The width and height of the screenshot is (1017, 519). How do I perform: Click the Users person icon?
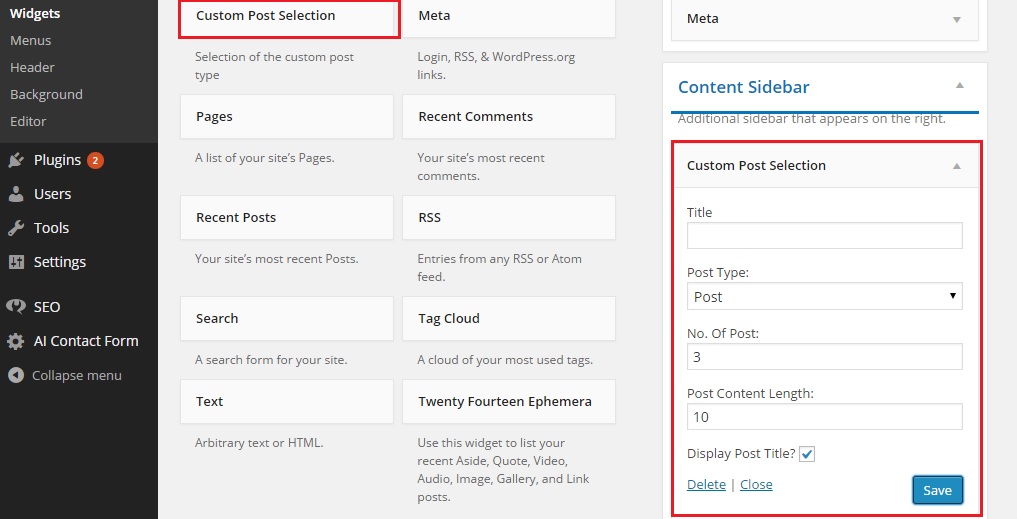click(x=16, y=194)
